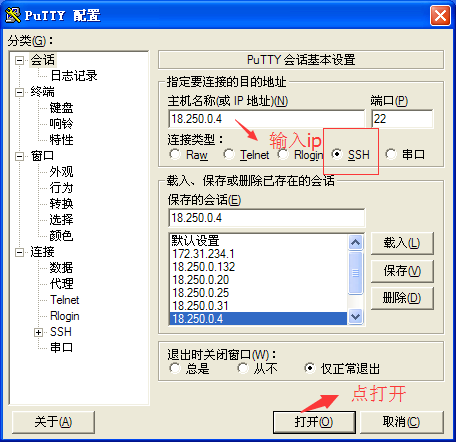Collapse the 会话 tree node

[x=20, y=60]
